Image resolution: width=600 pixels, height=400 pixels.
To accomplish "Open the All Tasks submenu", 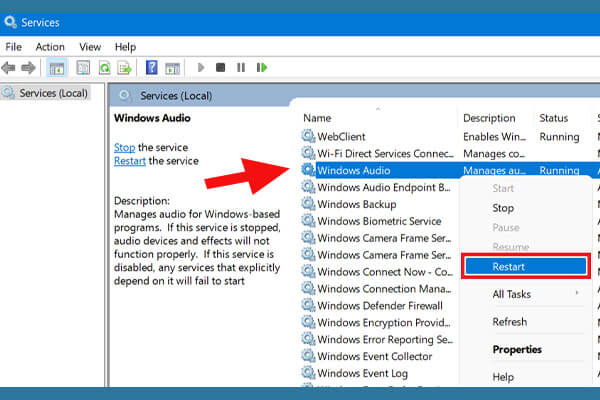I will (512, 294).
